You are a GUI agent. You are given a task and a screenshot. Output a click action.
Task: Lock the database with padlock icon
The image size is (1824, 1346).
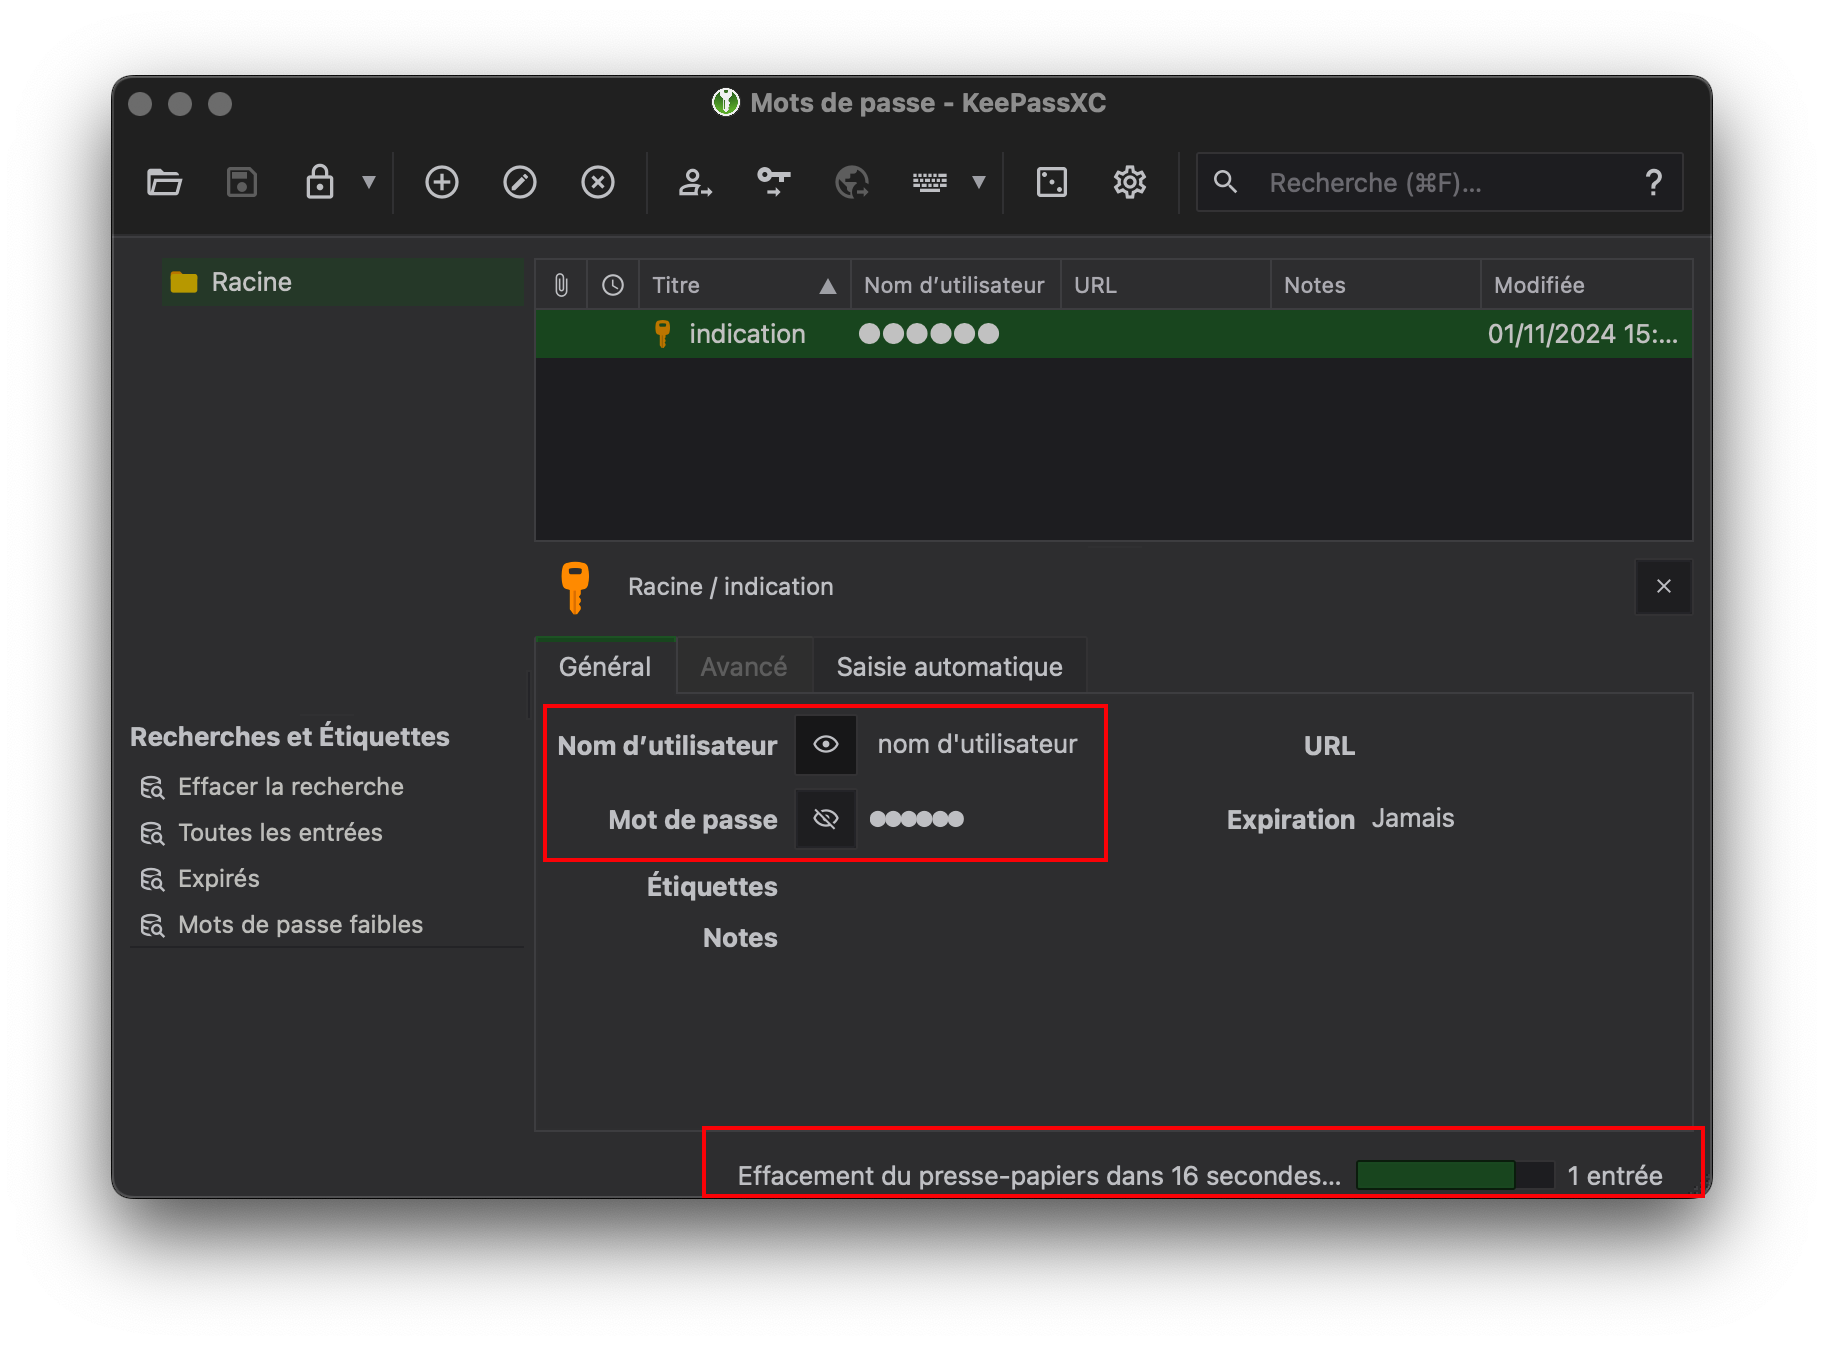tap(319, 183)
